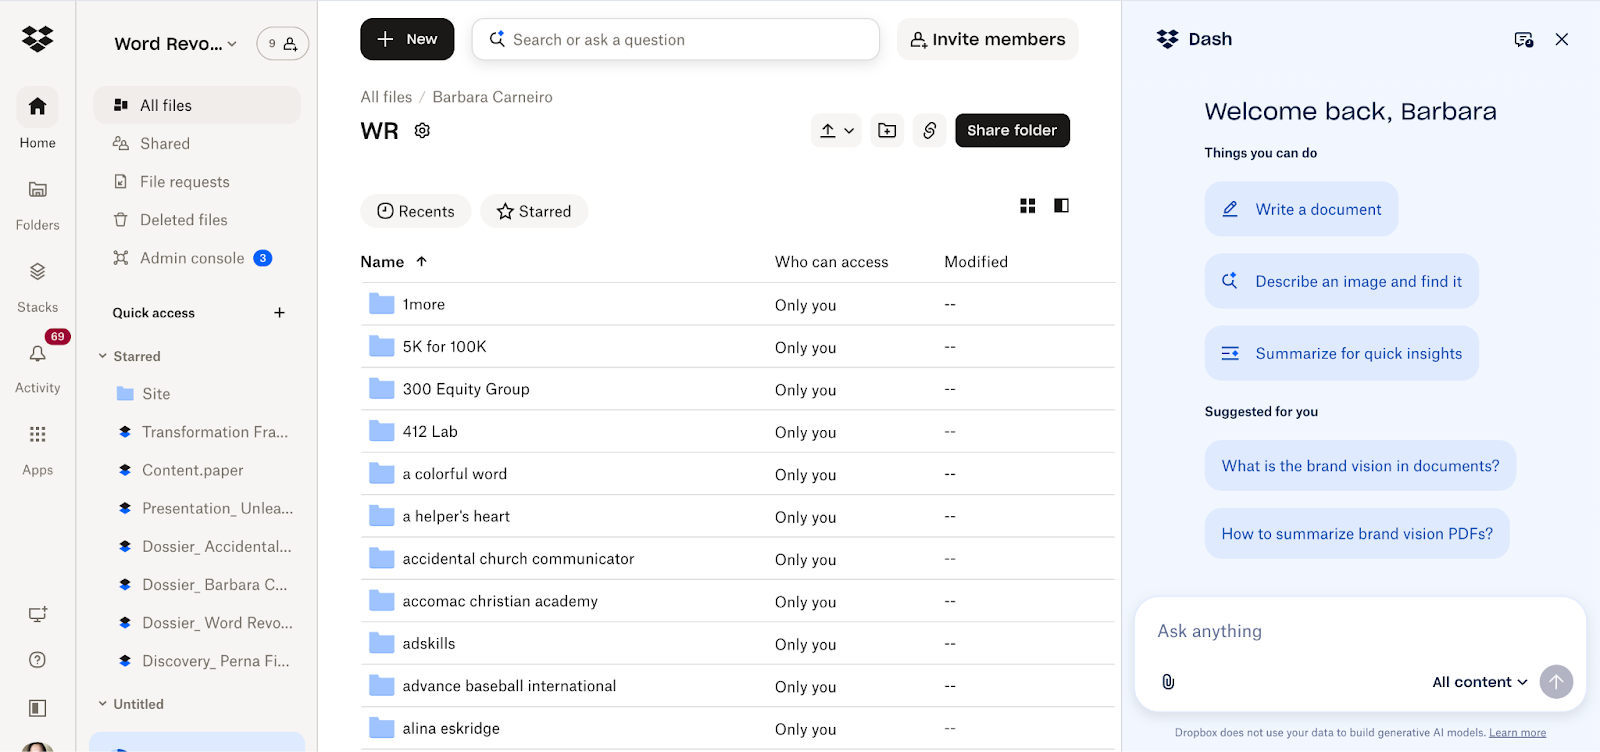Open the All content scope dropdown
Viewport: 1600px width, 752px height.
pyautogui.click(x=1479, y=682)
